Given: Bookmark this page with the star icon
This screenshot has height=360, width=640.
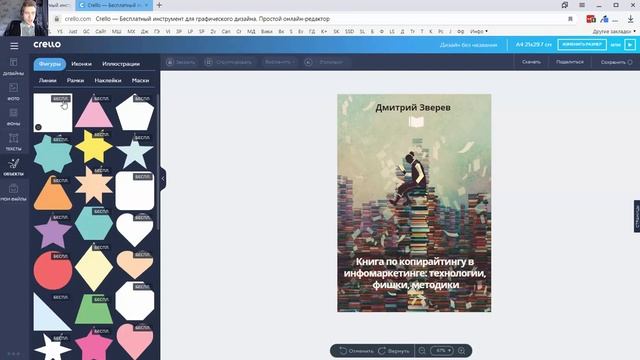Looking at the screenshot, I should pyautogui.click(x=570, y=19).
